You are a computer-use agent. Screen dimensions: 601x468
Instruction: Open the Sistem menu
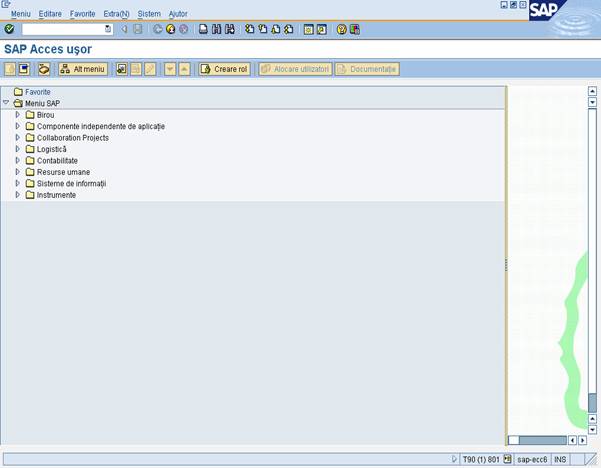[149, 14]
